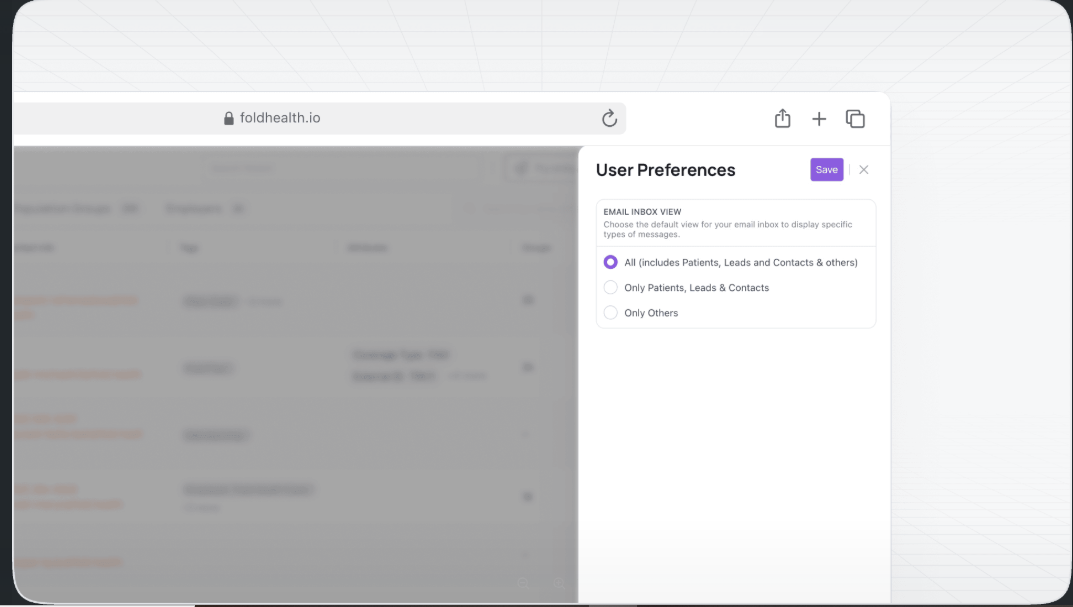The width and height of the screenshot is (1073, 607).
Task: Click the blurred Attributes column header
Action: (367, 248)
